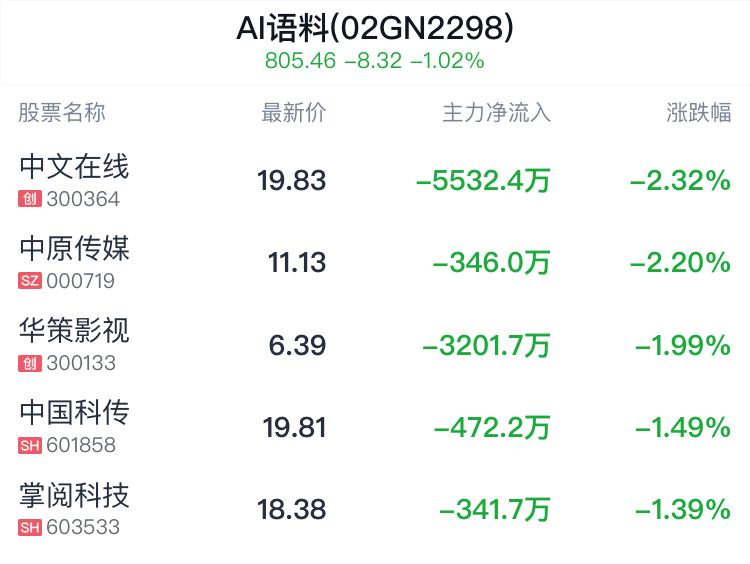Click the index value 805.46
This screenshot has height=564, width=750.
300,61
